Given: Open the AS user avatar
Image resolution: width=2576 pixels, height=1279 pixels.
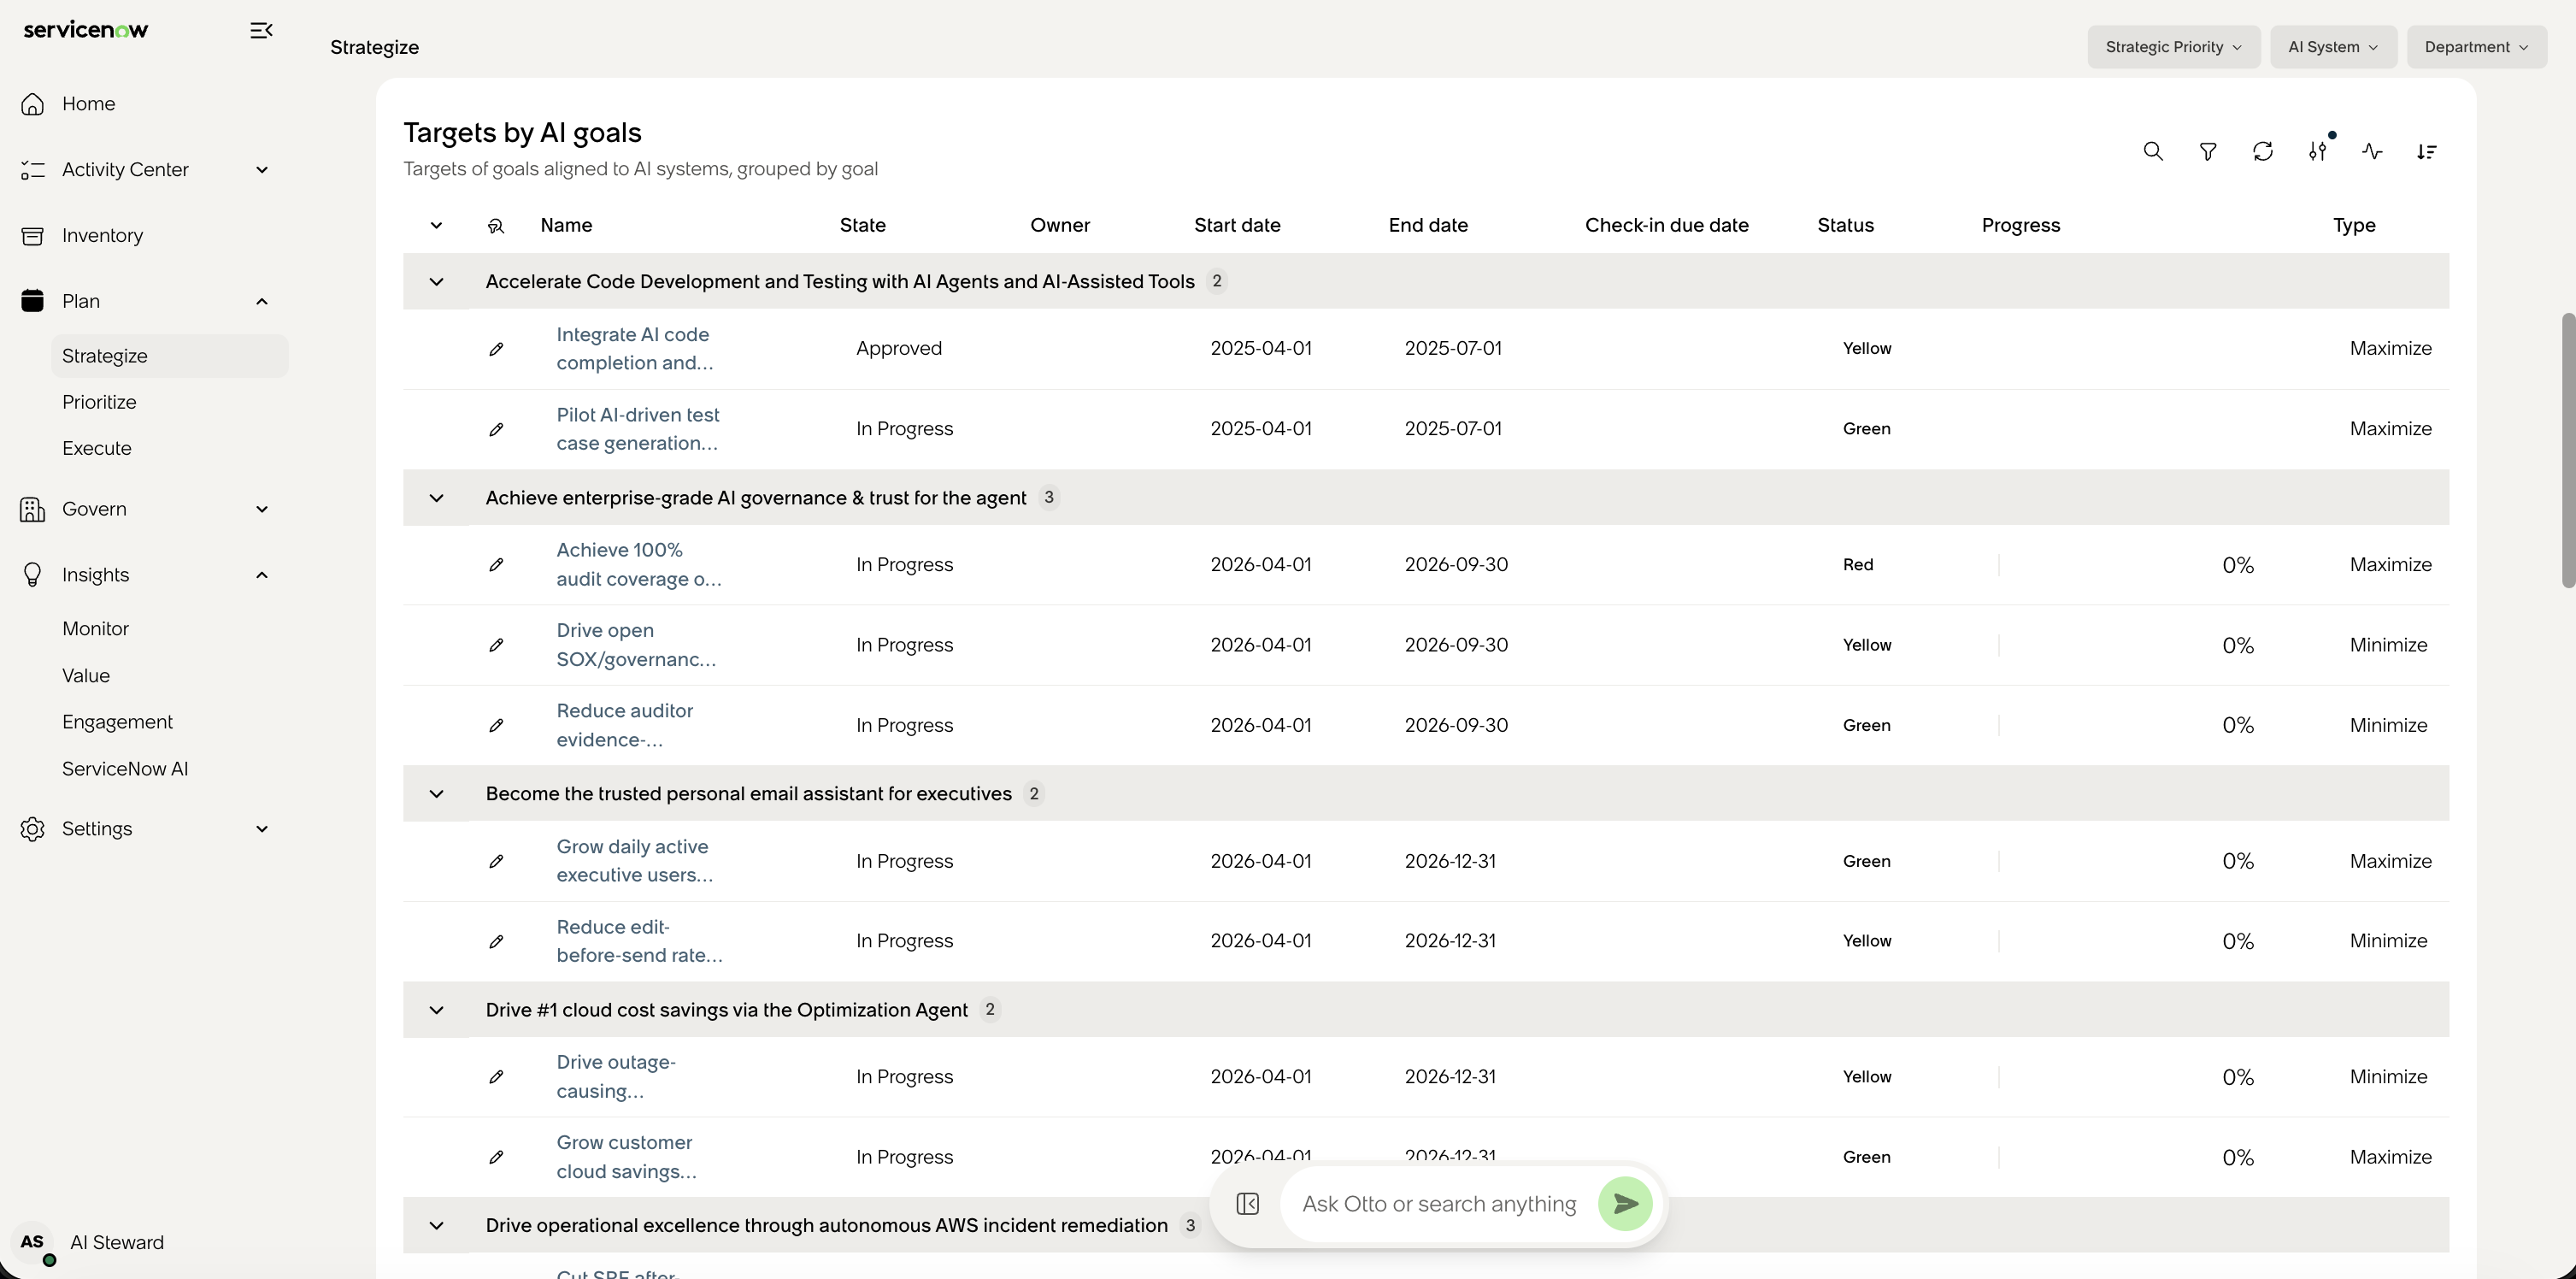Looking at the screenshot, I should [32, 1242].
